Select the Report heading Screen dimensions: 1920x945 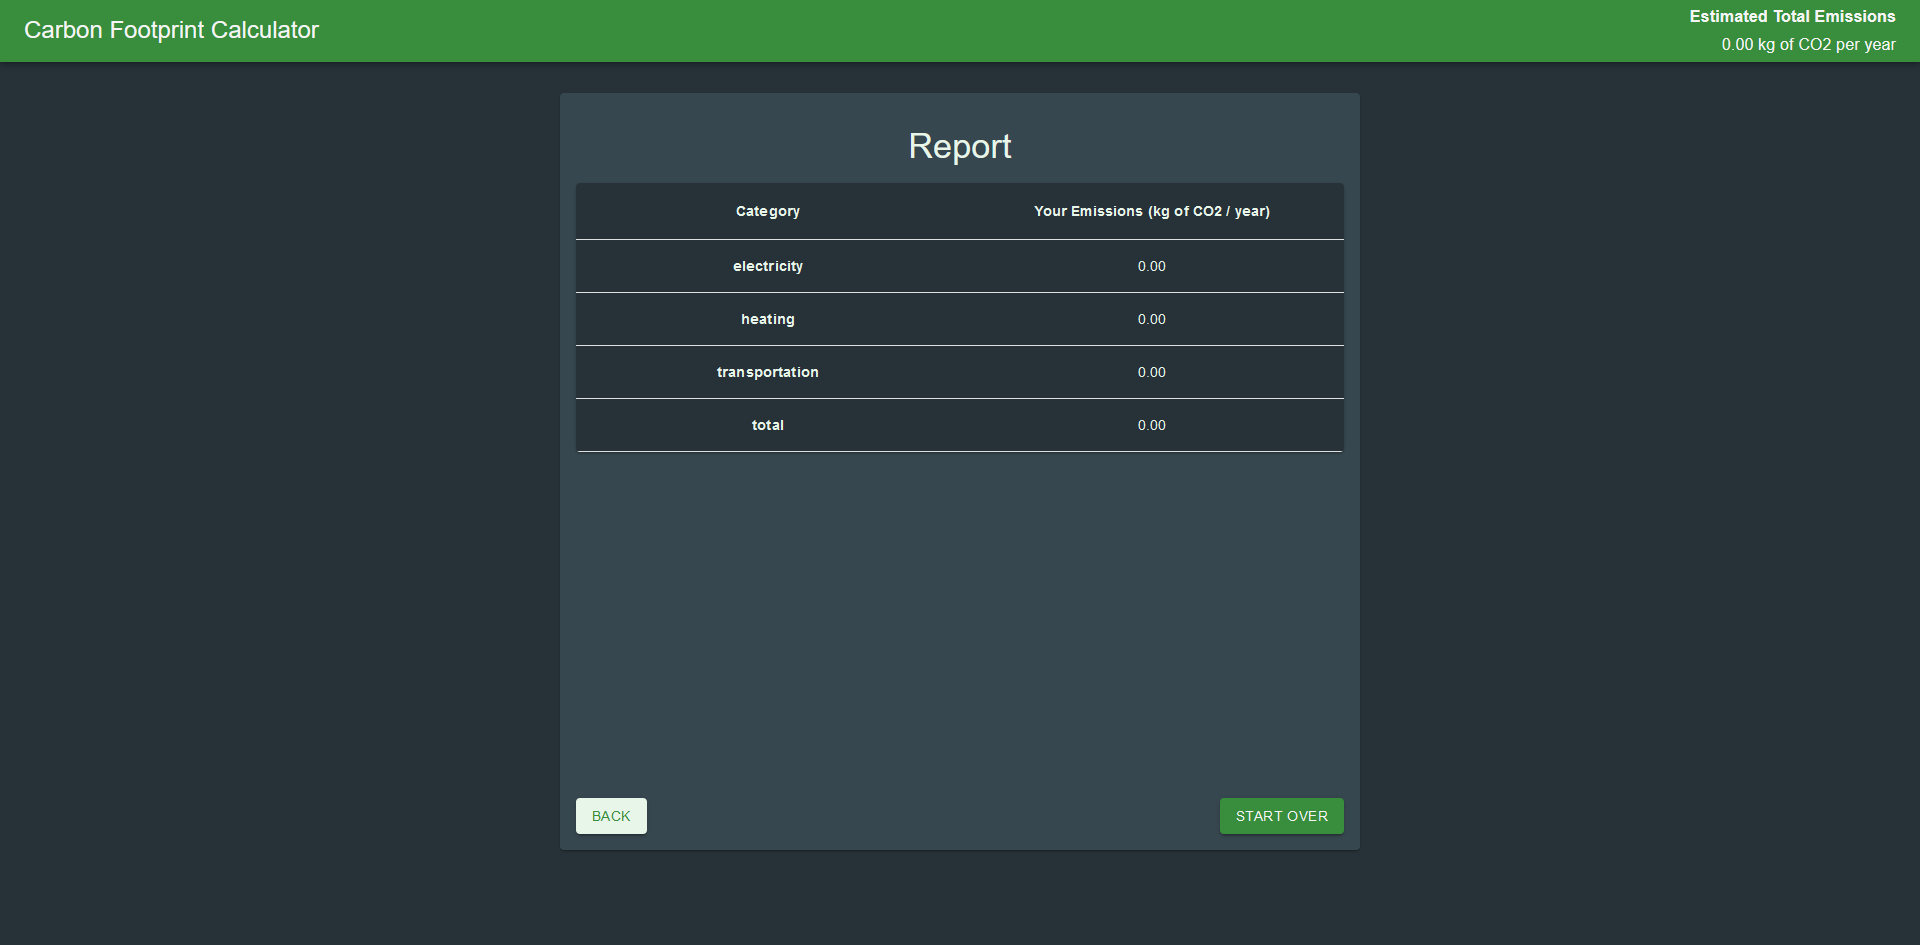pyautogui.click(x=959, y=146)
